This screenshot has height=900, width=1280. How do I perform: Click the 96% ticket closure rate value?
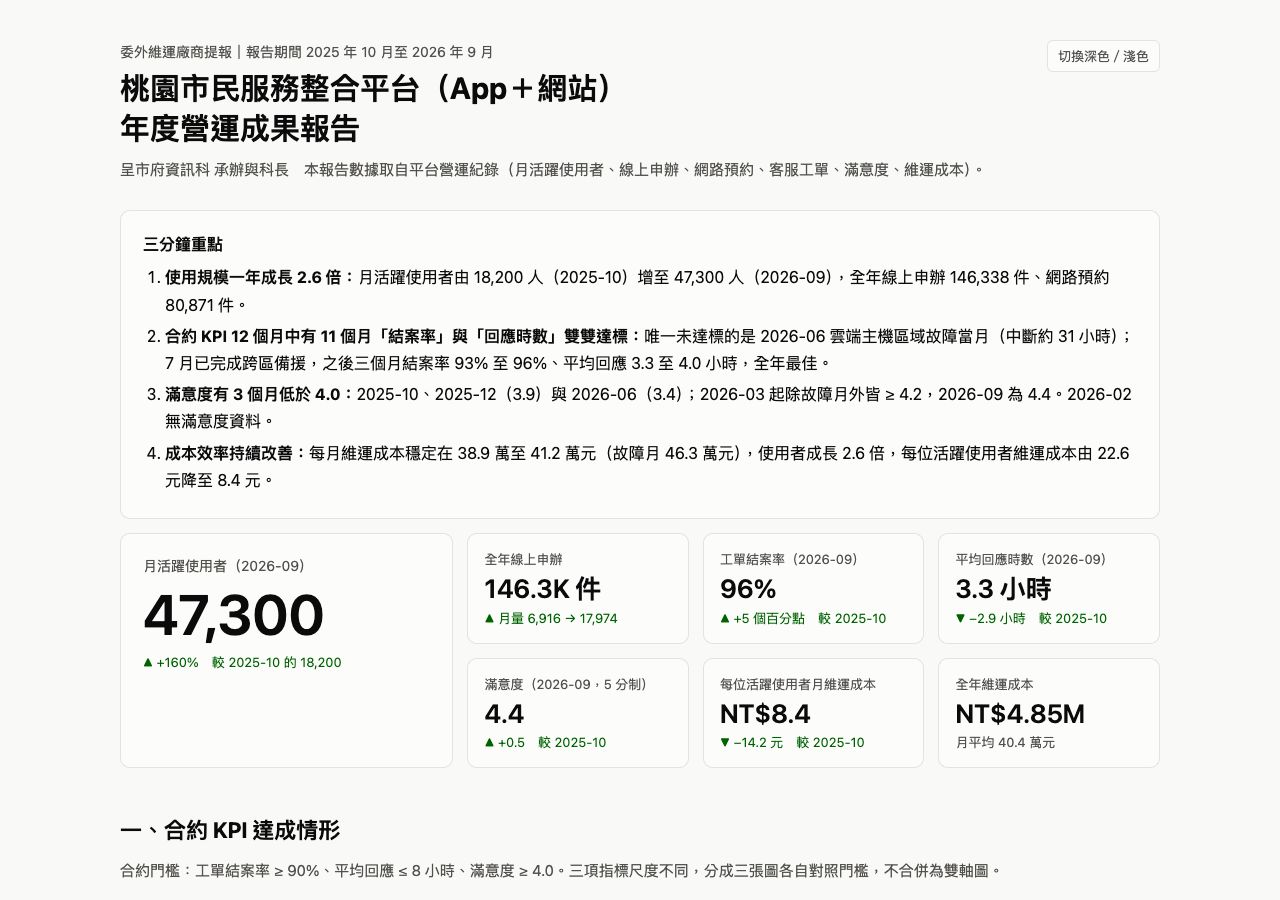[x=748, y=589]
